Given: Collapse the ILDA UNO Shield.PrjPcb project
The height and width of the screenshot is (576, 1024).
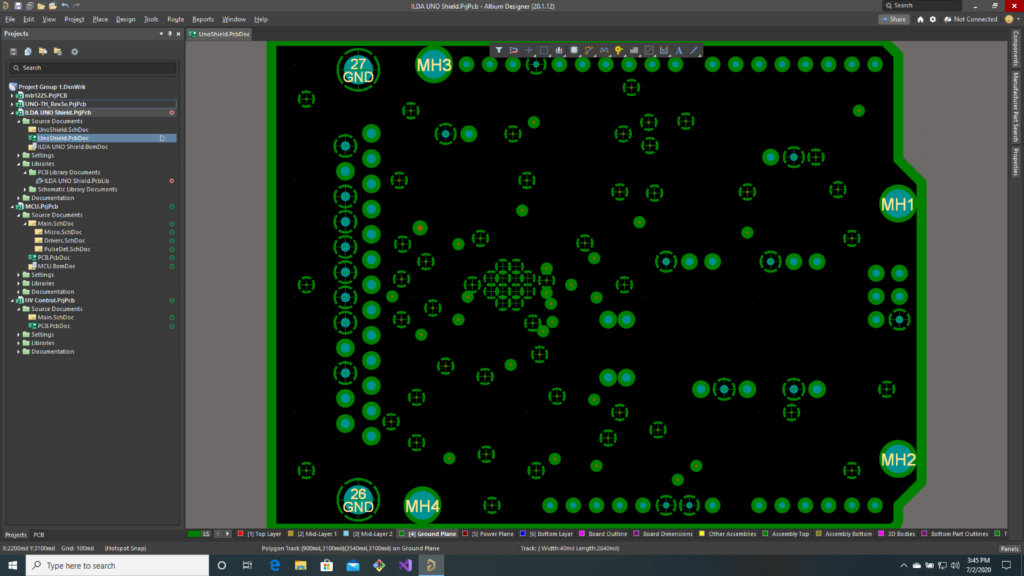Looking at the screenshot, I should point(13,113).
